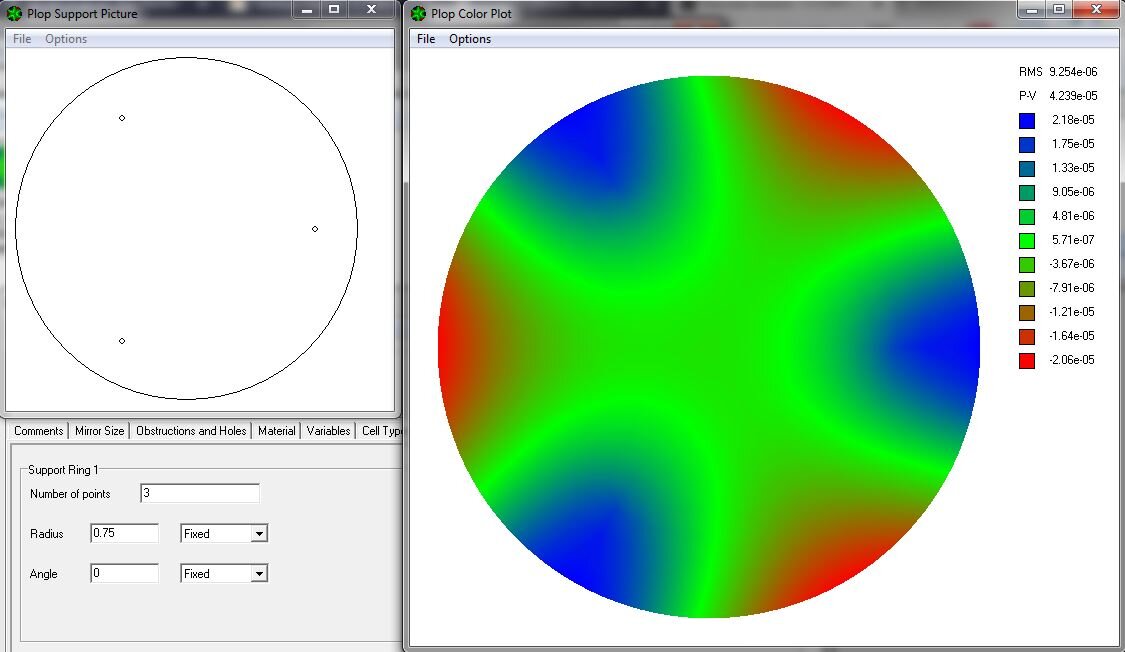Switch to the Mirror Size tab
1125x652 pixels.
click(99, 431)
